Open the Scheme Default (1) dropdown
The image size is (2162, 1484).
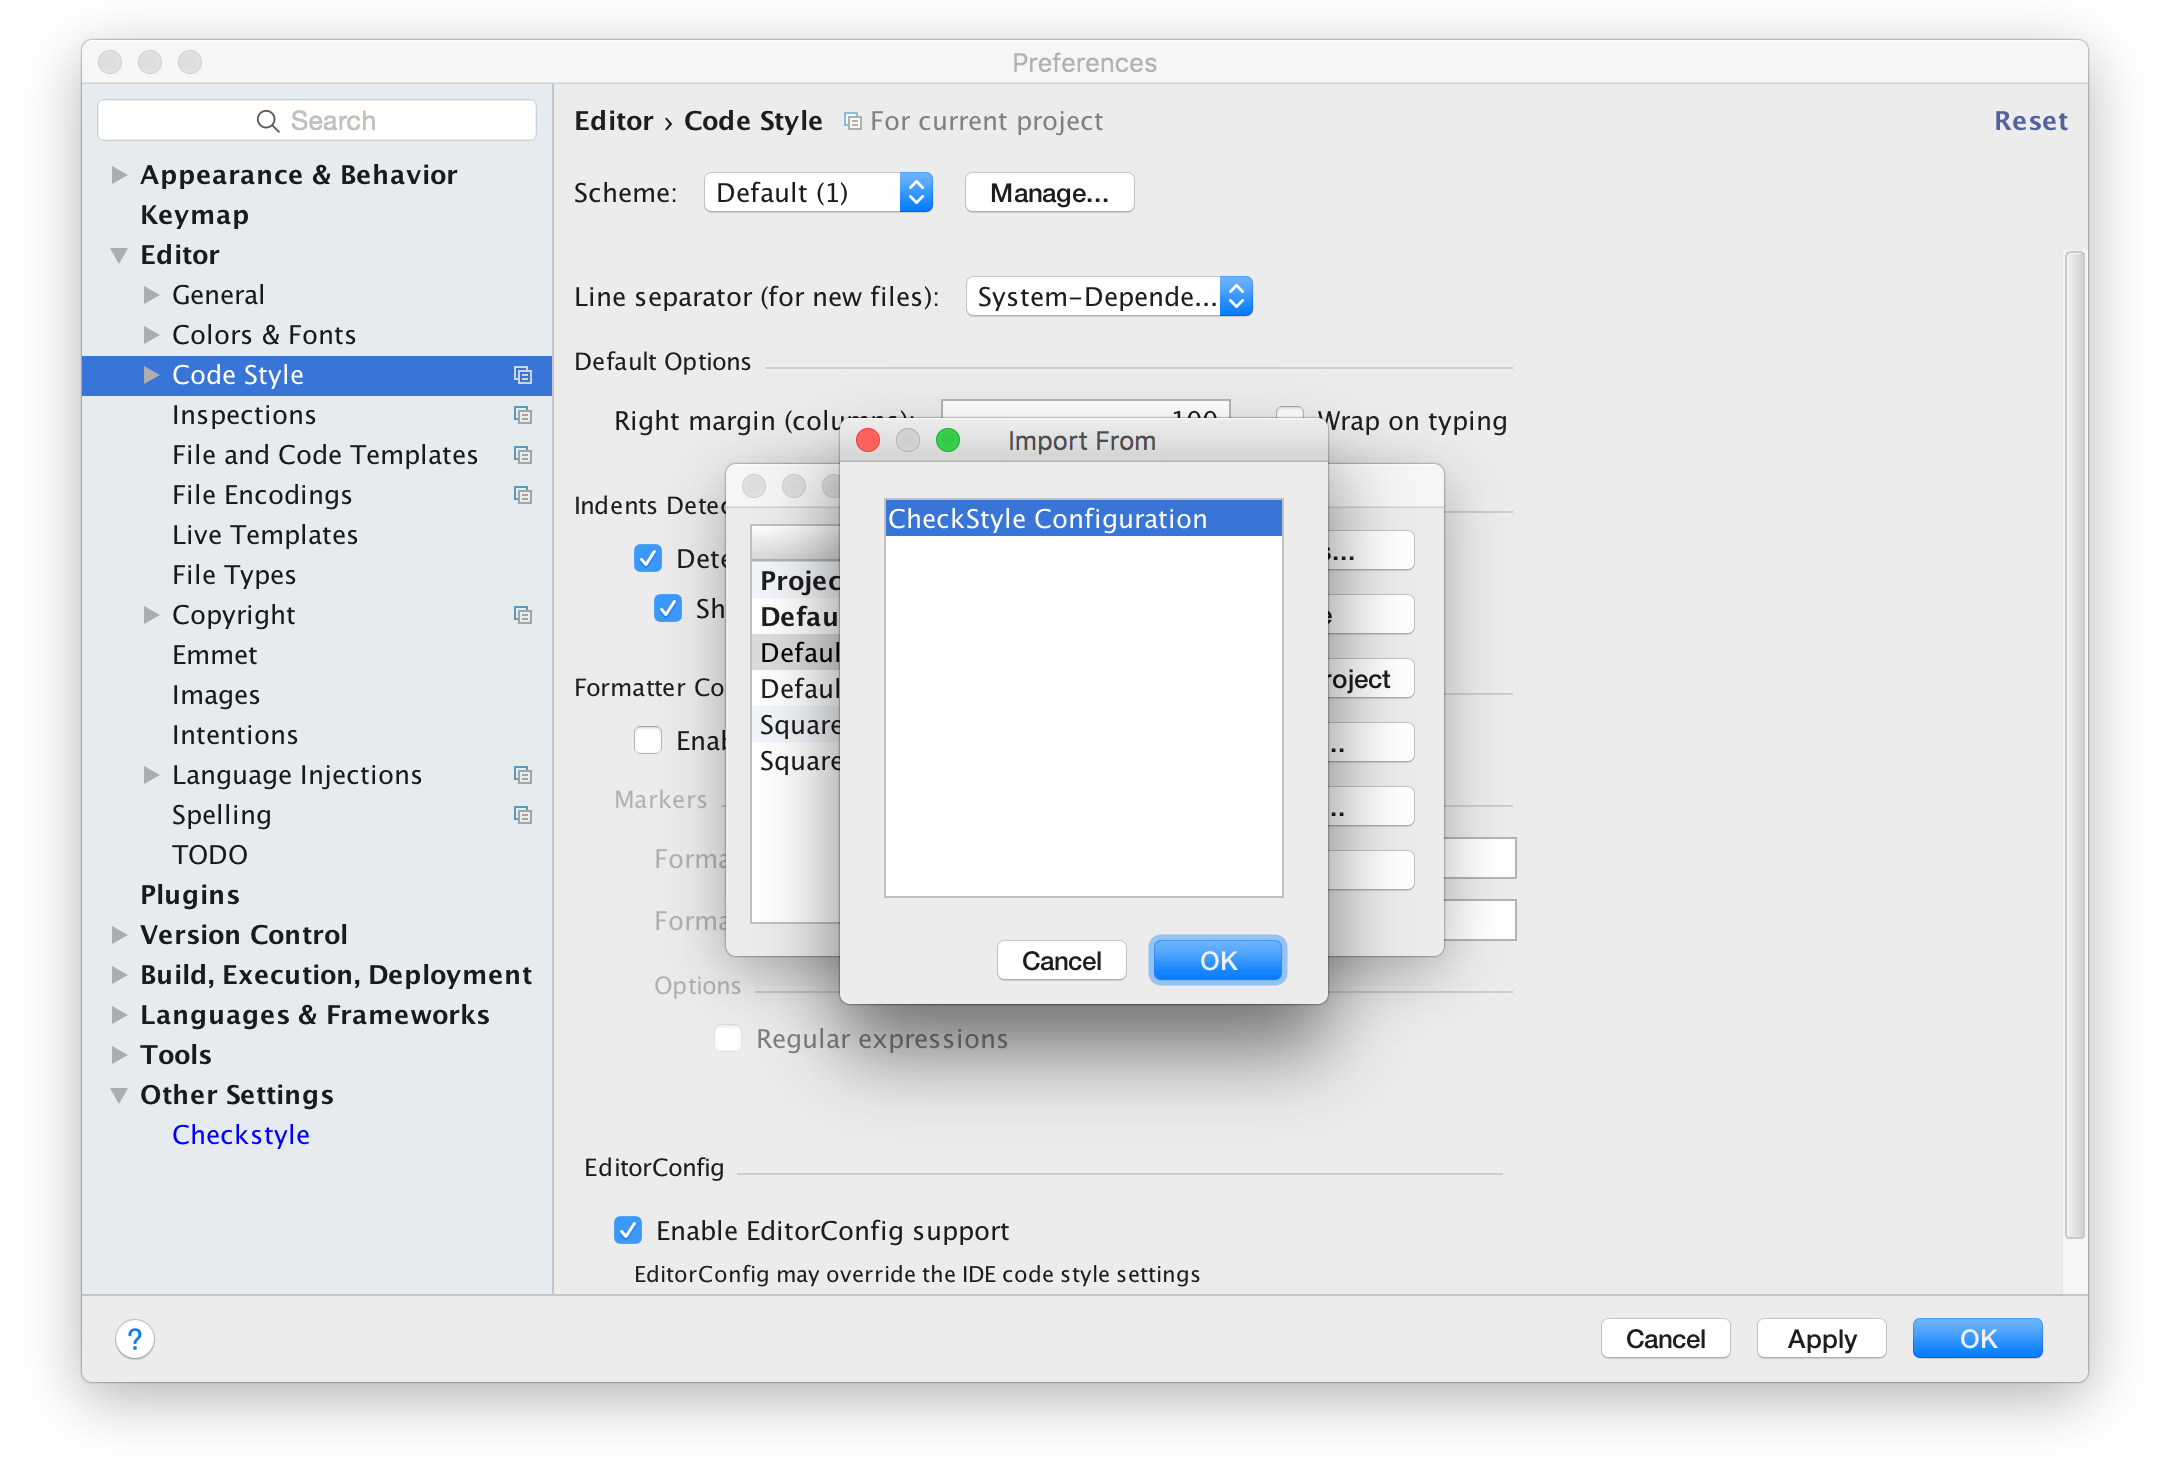817,192
